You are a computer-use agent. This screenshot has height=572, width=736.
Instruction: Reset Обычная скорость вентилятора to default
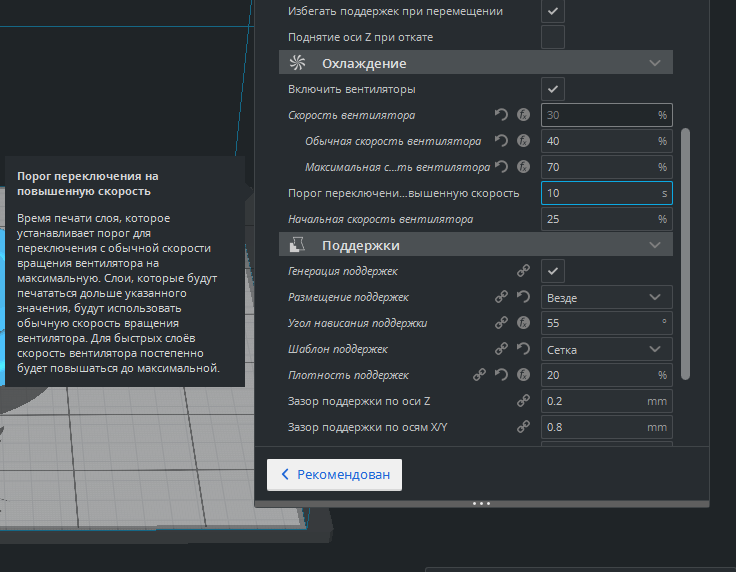tap(501, 141)
